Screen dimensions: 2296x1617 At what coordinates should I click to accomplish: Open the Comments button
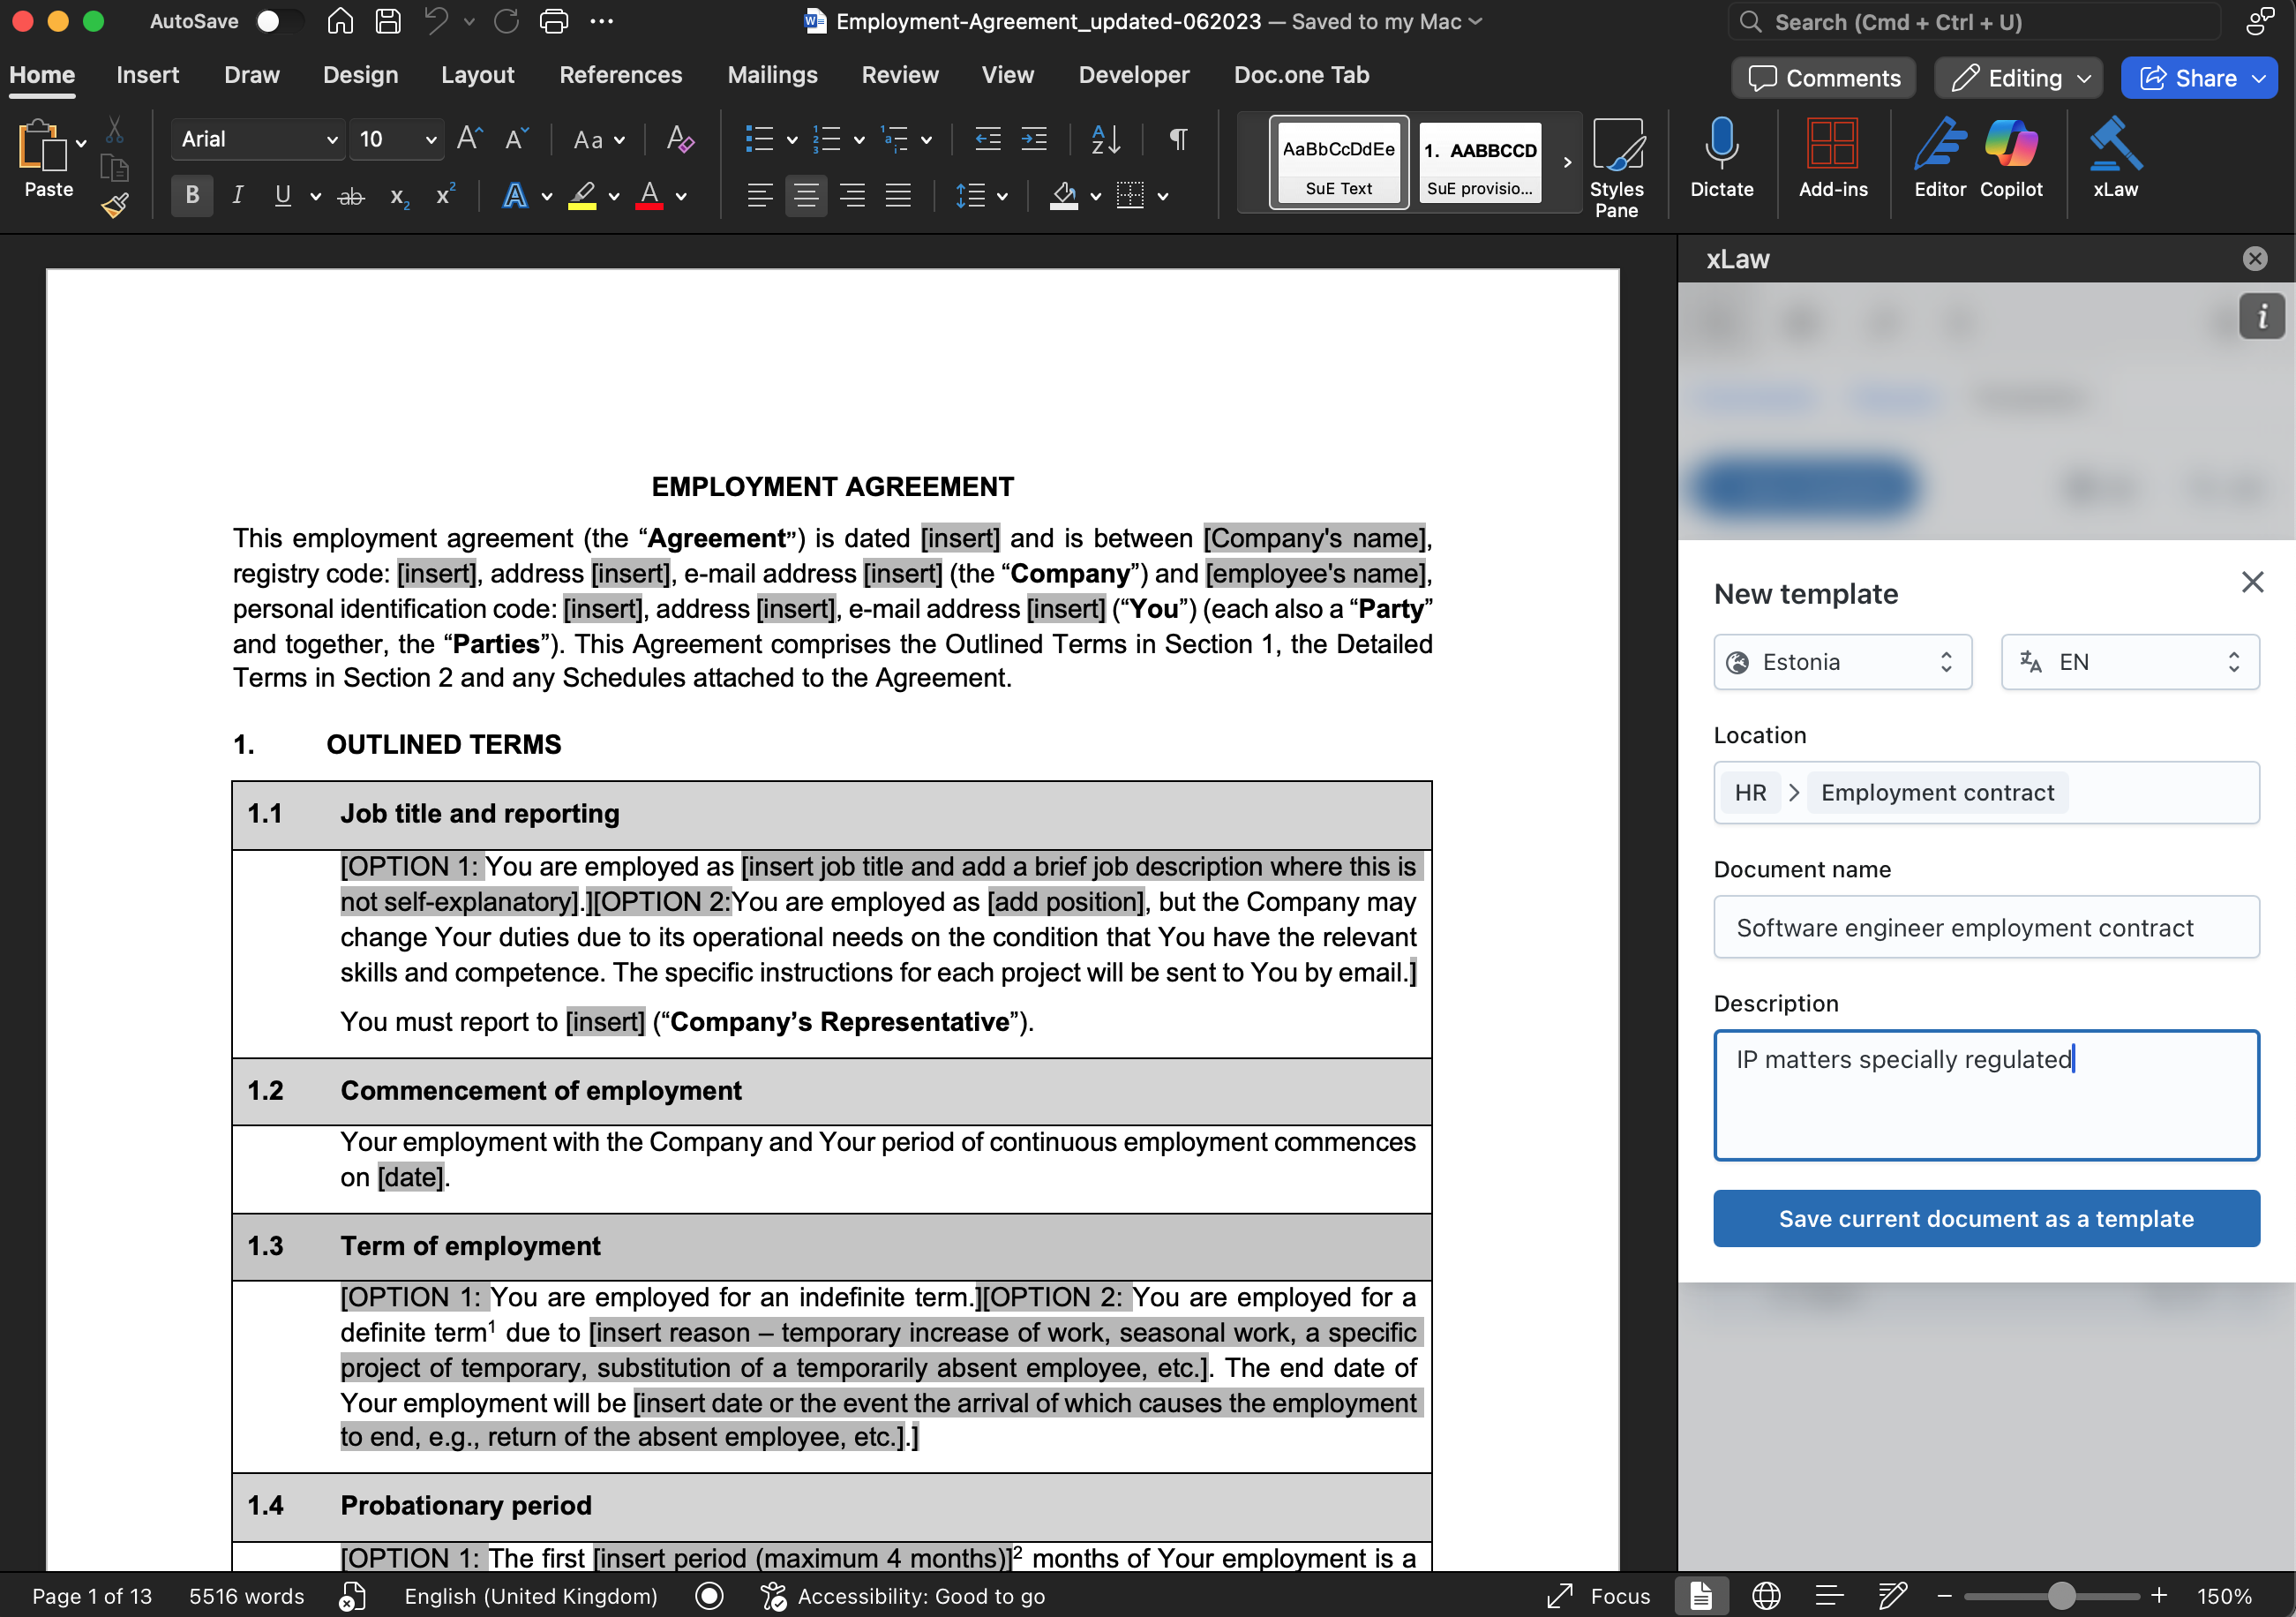tap(1824, 78)
